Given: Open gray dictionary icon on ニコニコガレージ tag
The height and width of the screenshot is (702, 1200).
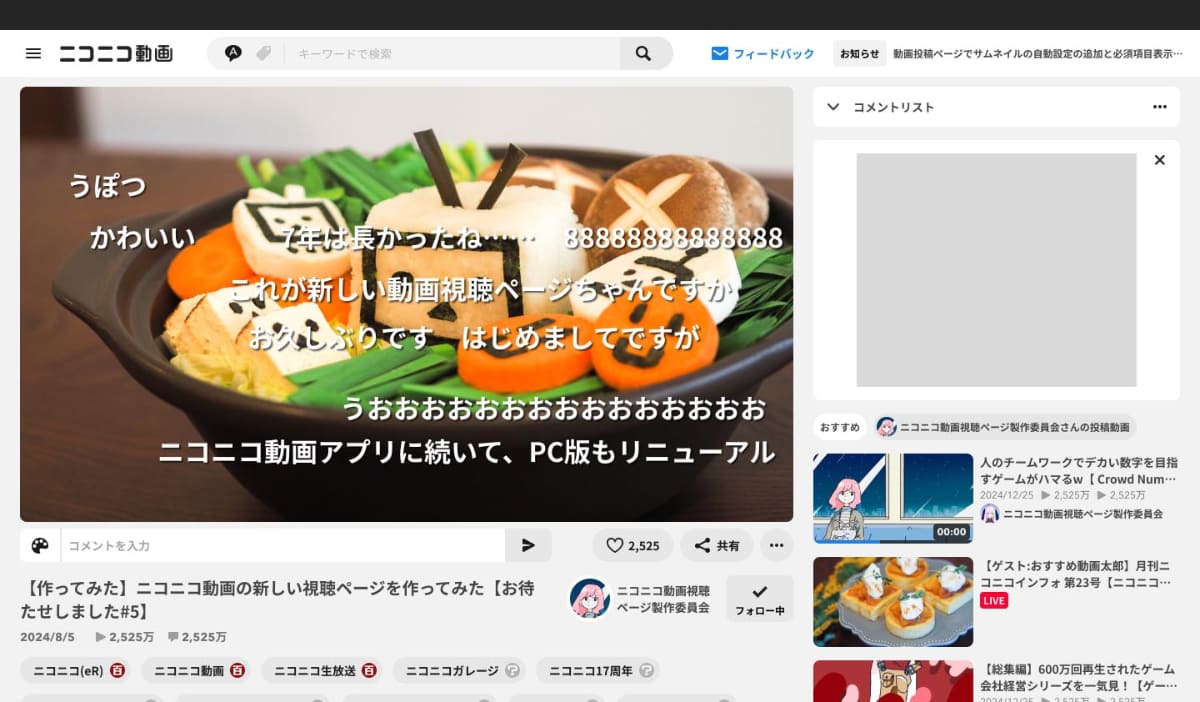Looking at the screenshot, I should coord(512,671).
